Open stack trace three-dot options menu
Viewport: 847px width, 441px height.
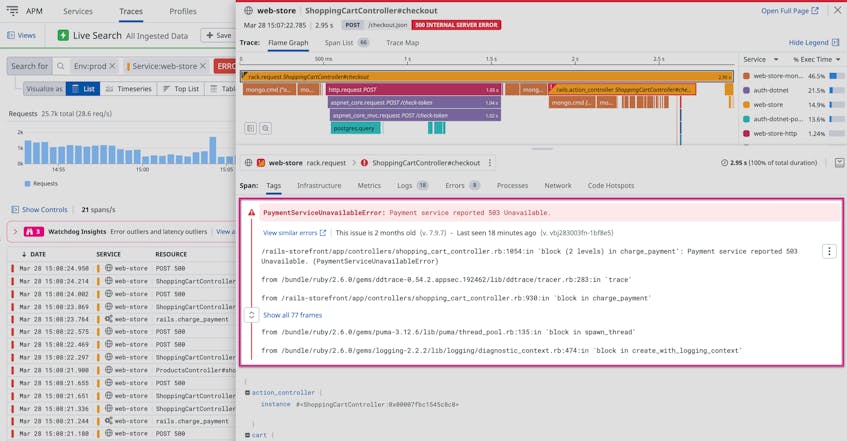tap(829, 251)
